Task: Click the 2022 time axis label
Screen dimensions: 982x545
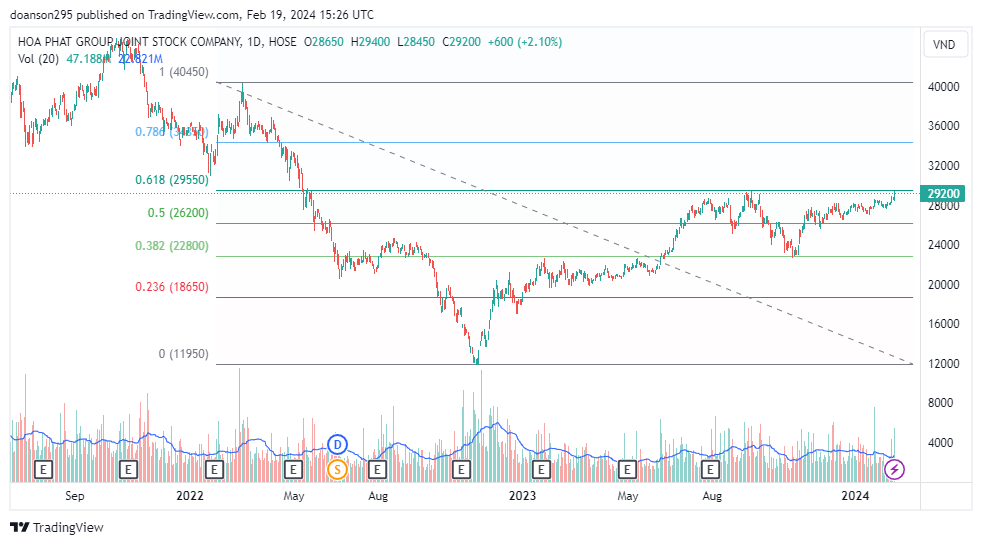Action: click(x=190, y=496)
